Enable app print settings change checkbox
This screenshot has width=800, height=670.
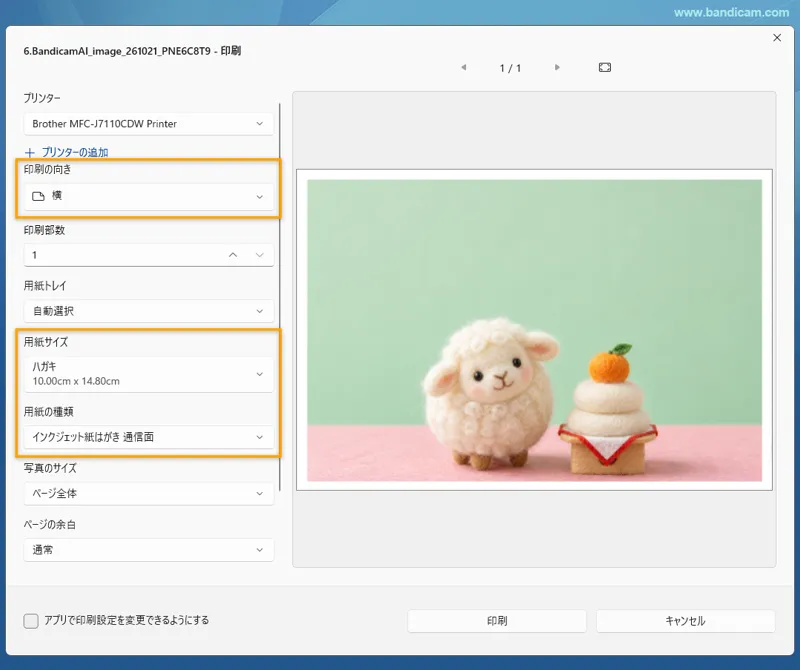(31, 621)
